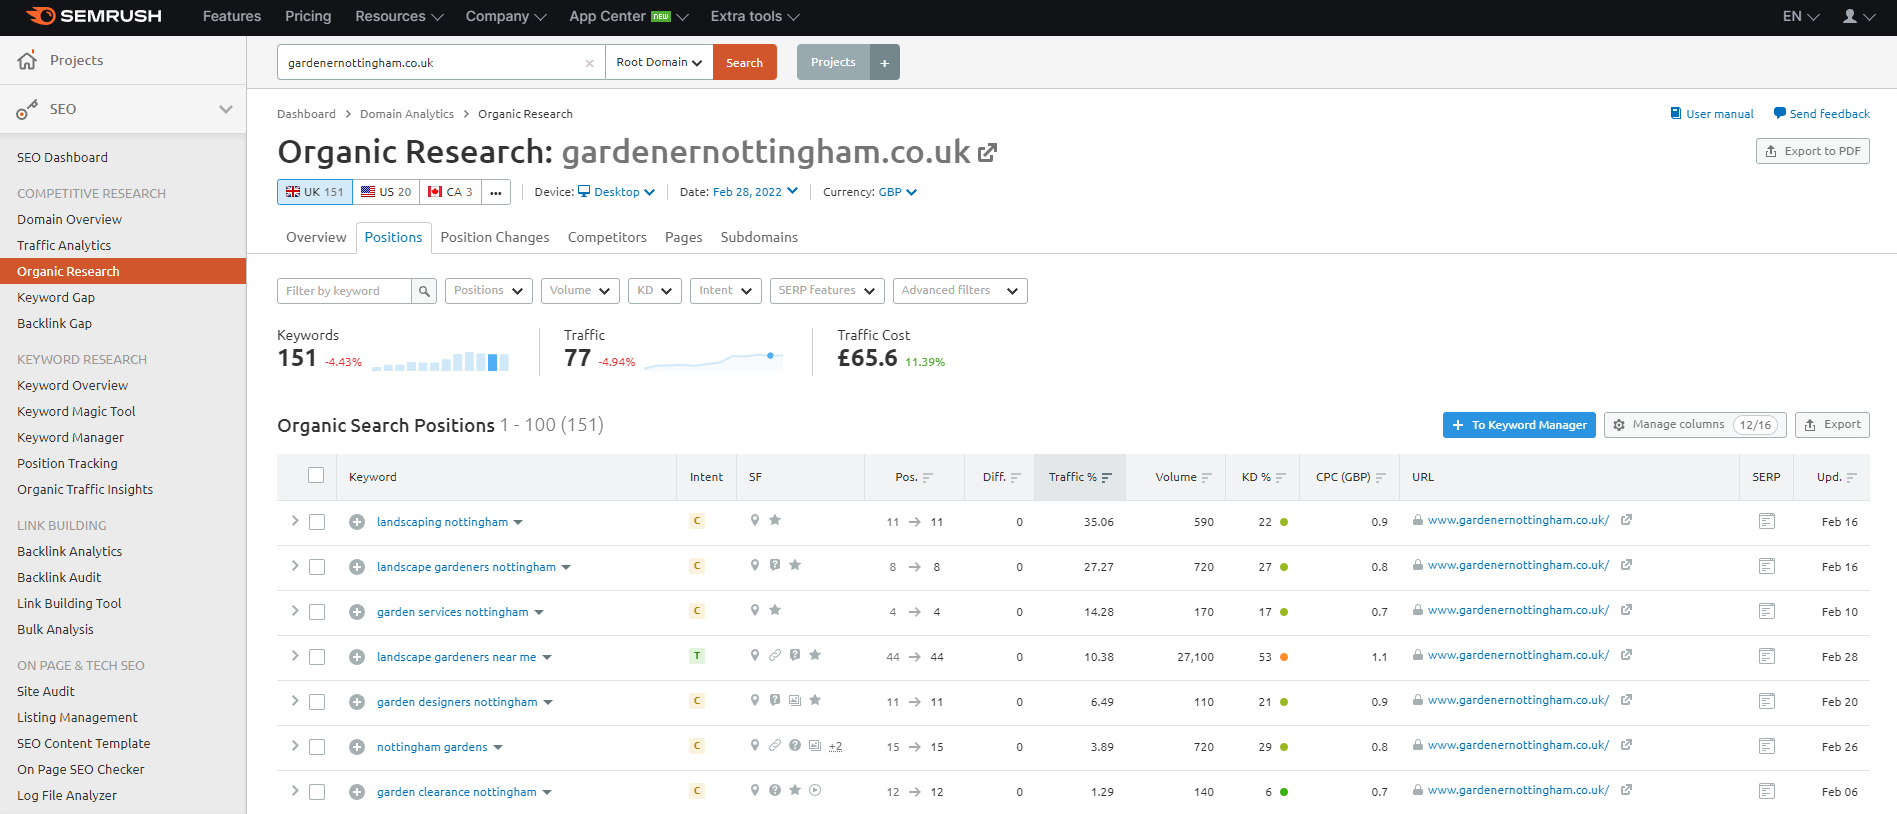Change Device from Desktop dropdown
This screenshot has height=814, width=1897.
[617, 192]
